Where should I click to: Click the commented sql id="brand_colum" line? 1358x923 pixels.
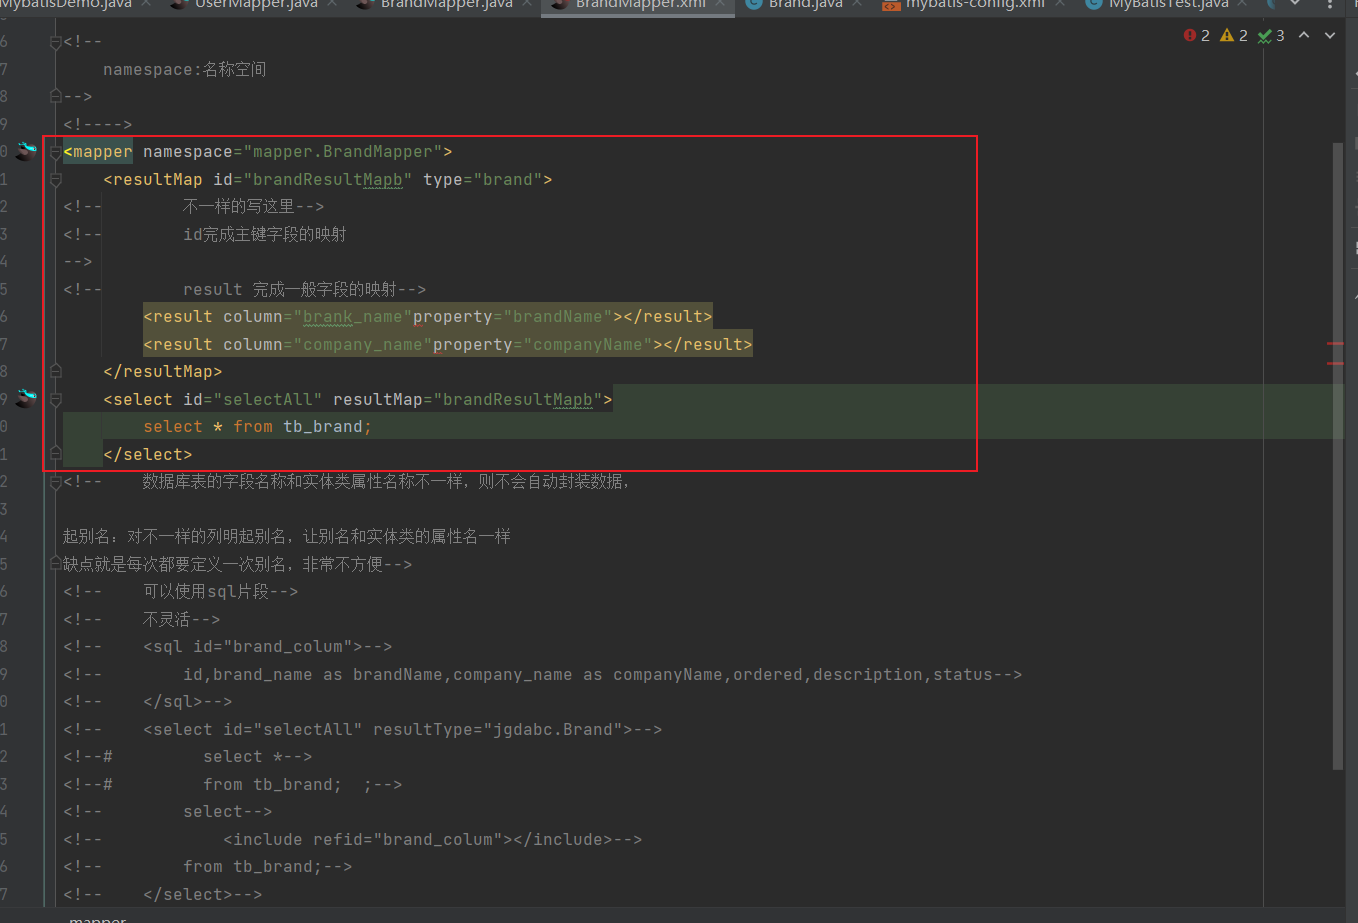(x=228, y=647)
